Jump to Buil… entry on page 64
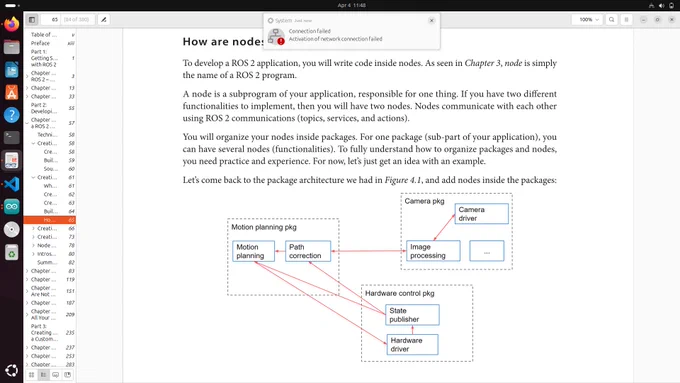Image resolution: width=680 pixels, height=383 pixels. coord(50,211)
